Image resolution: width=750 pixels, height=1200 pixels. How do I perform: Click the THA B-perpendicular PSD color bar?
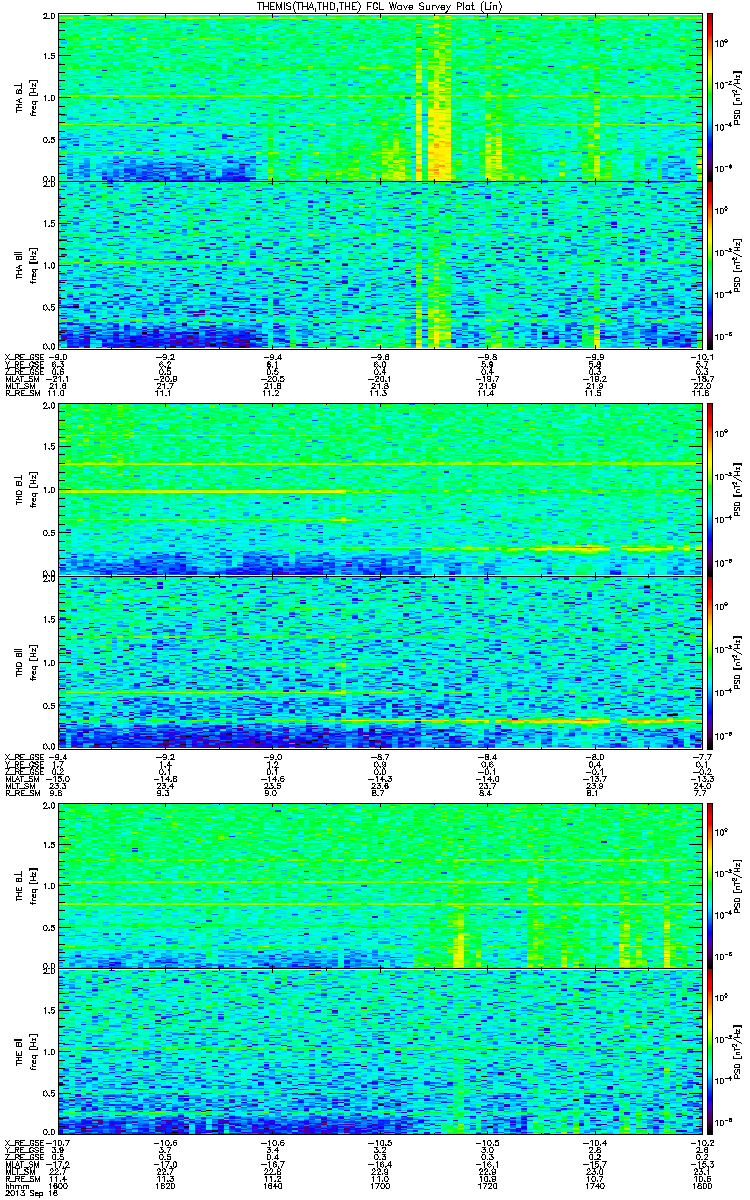tap(710, 98)
